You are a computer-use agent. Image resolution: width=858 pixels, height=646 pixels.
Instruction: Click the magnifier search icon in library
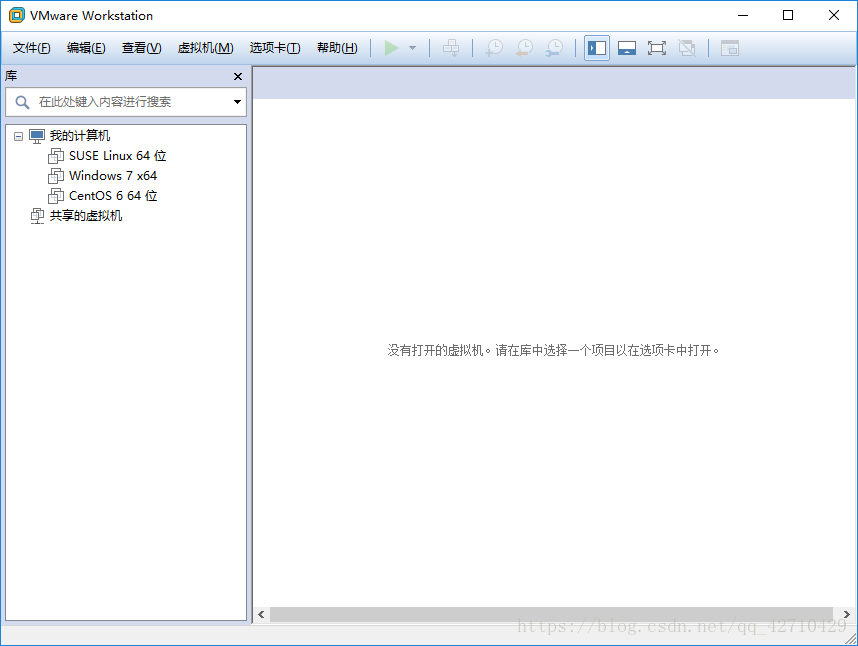[22, 102]
